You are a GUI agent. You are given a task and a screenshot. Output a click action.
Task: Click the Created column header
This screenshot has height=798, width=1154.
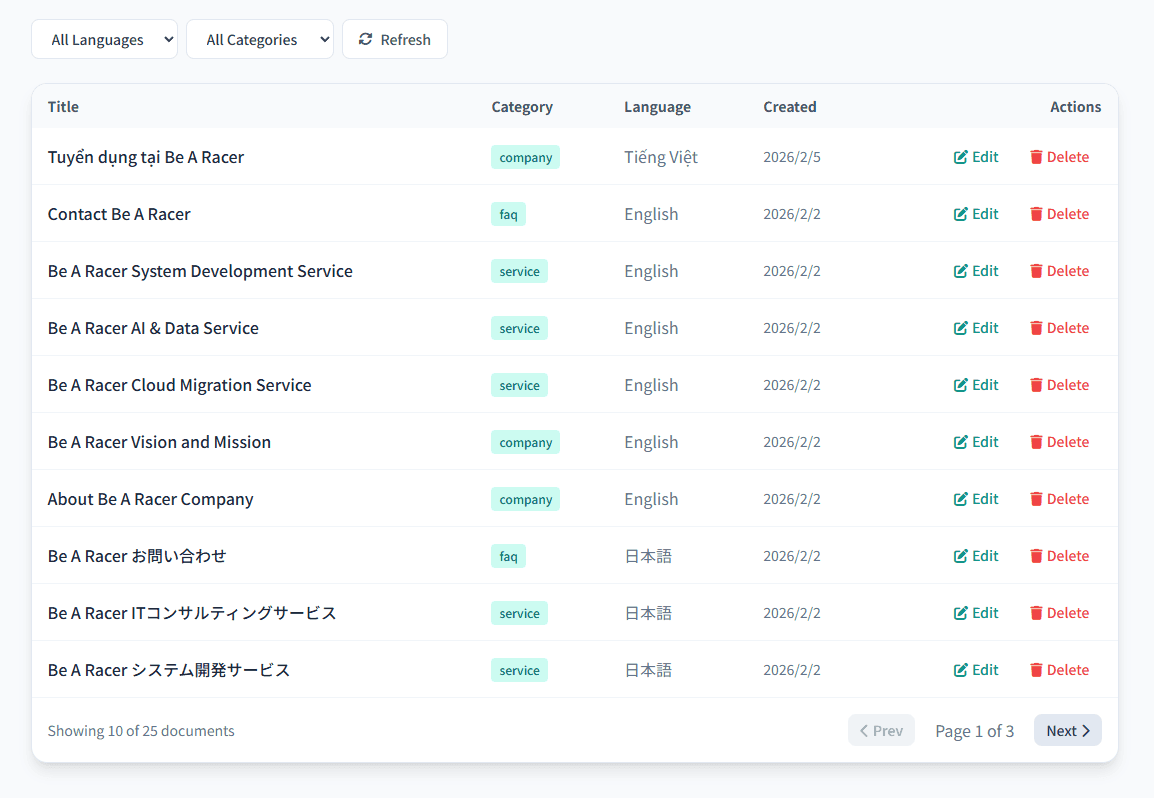coord(790,107)
